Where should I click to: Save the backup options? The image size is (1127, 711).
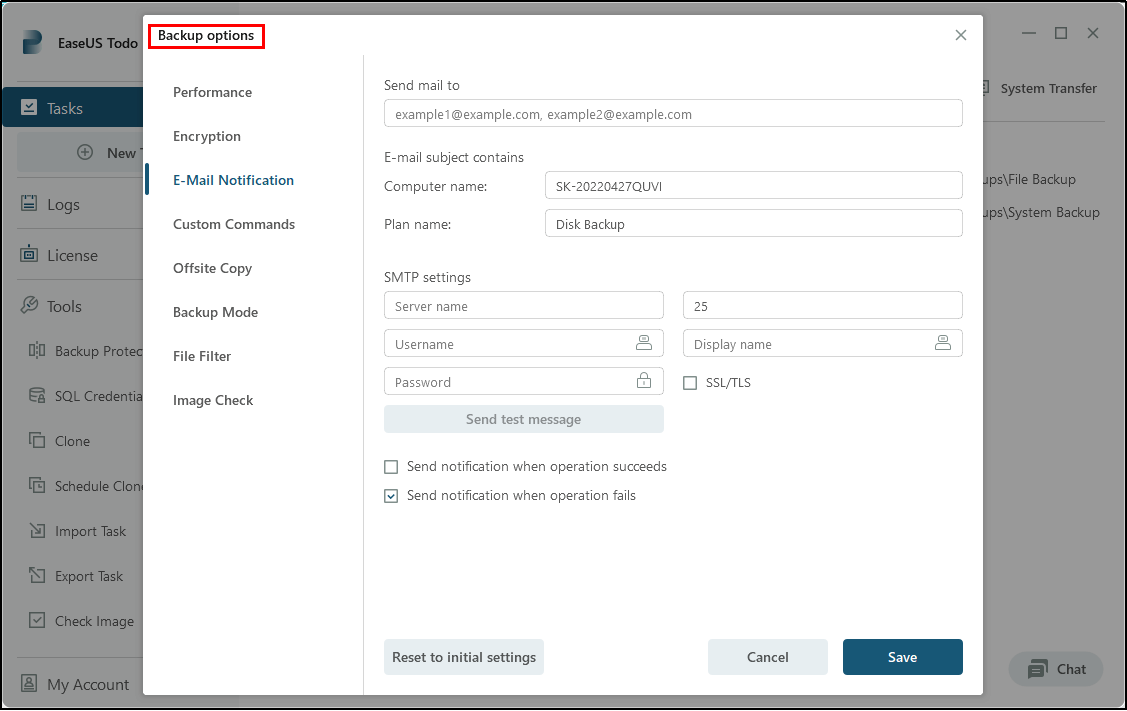coord(902,657)
